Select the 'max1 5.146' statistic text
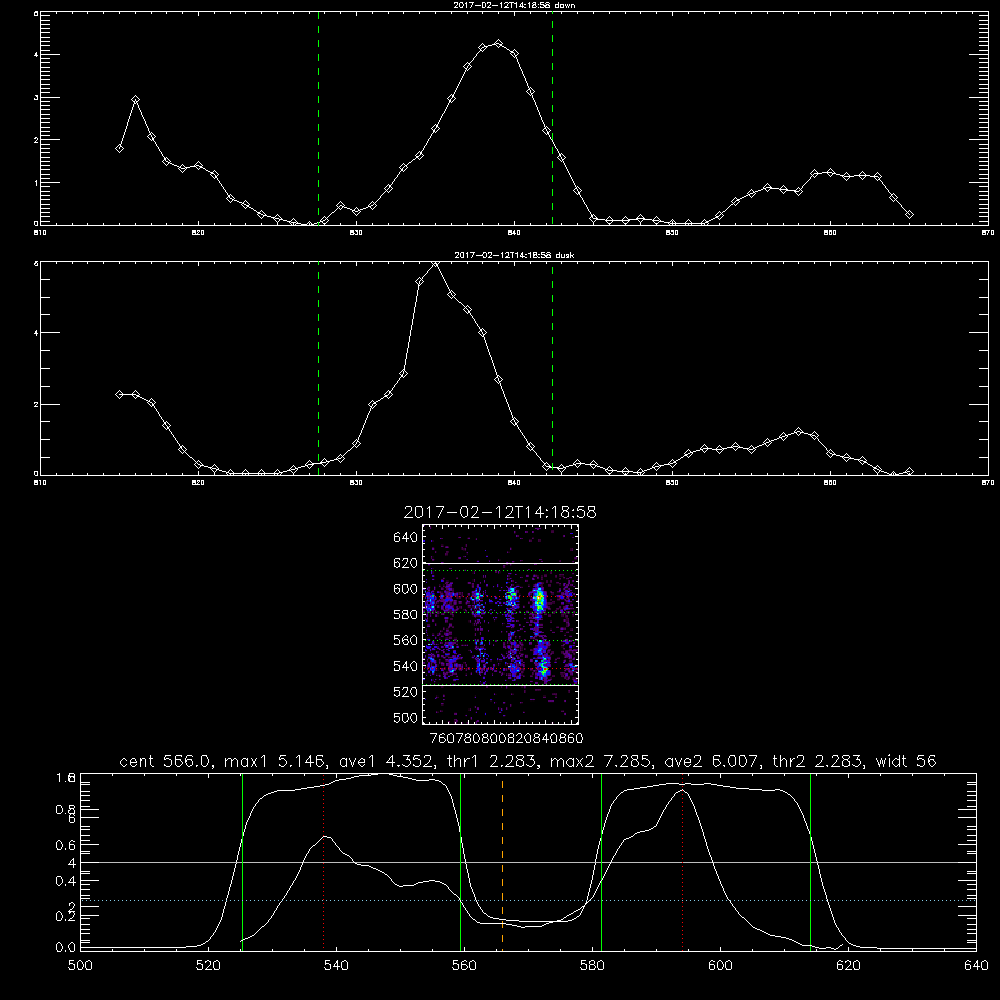The image size is (1000, 1000). (276, 761)
